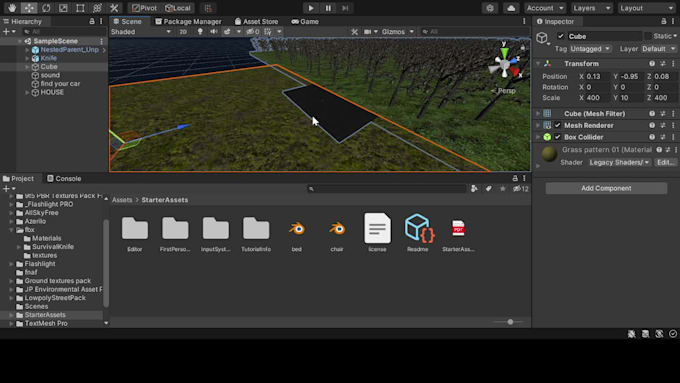The height and width of the screenshot is (383, 680).
Task: Open the Tag Untagged dropdown
Action: coord(590,49)
